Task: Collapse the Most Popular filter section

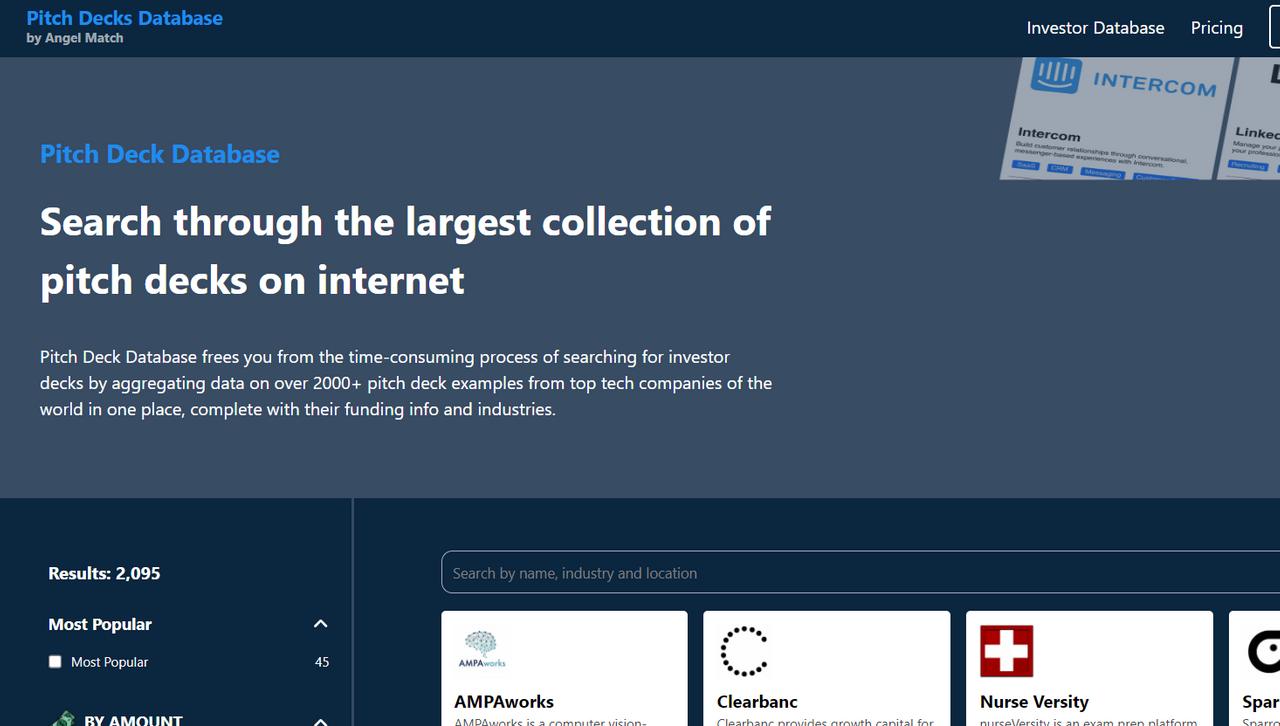Action: tap(320, 624)
